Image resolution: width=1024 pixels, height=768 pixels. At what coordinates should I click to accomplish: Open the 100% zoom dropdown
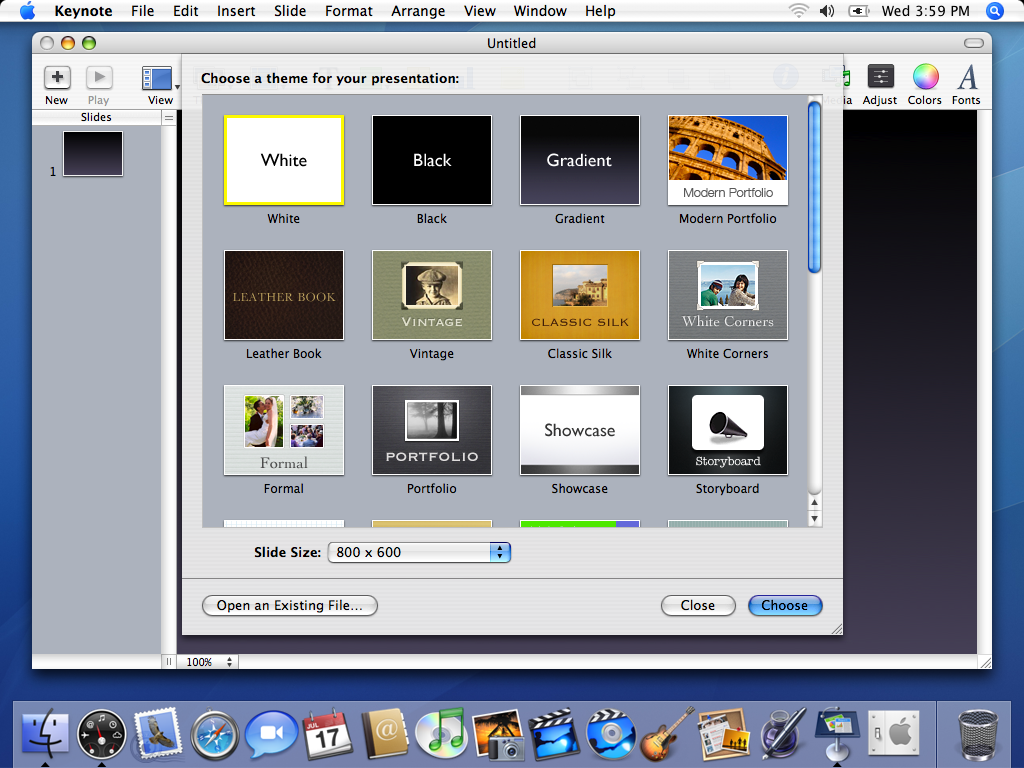208,662
